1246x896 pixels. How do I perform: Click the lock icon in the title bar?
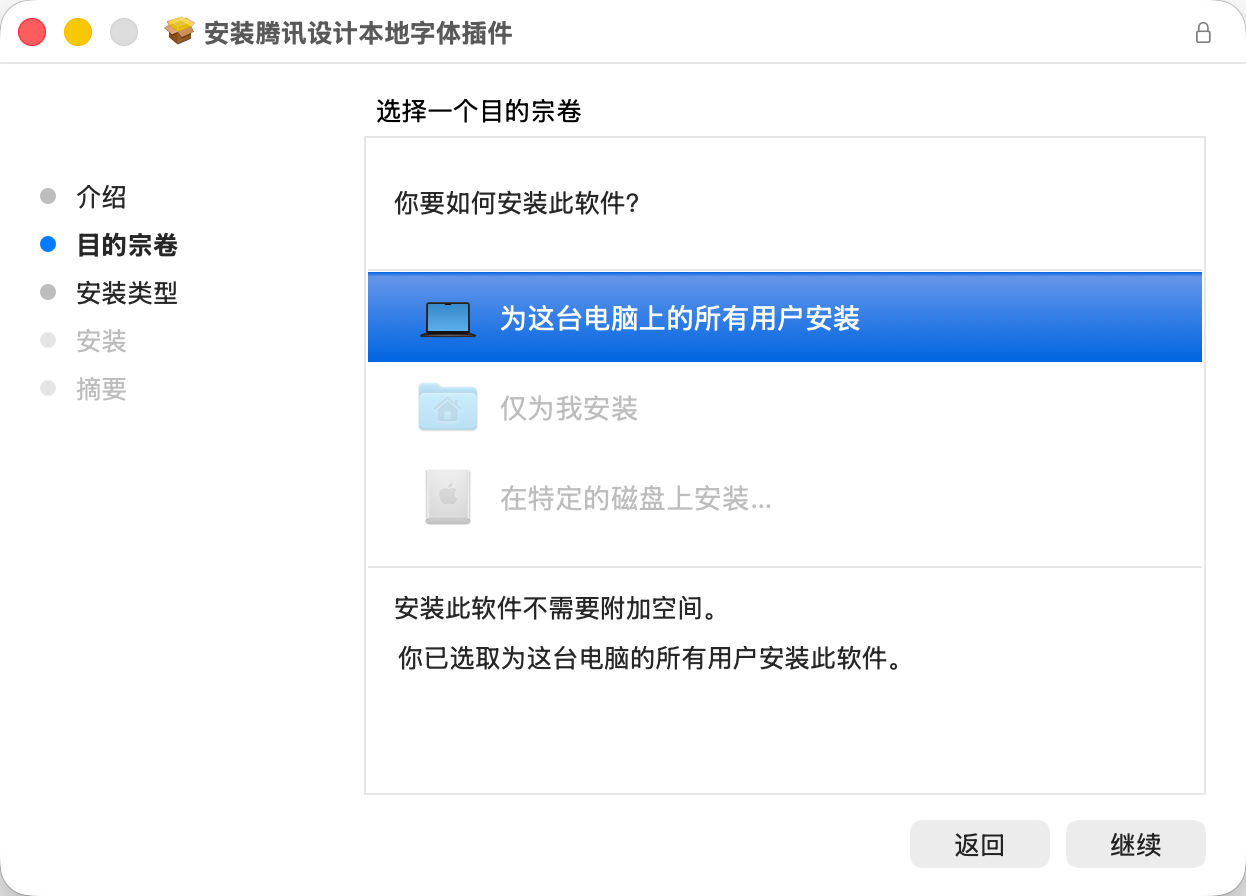1204,32
